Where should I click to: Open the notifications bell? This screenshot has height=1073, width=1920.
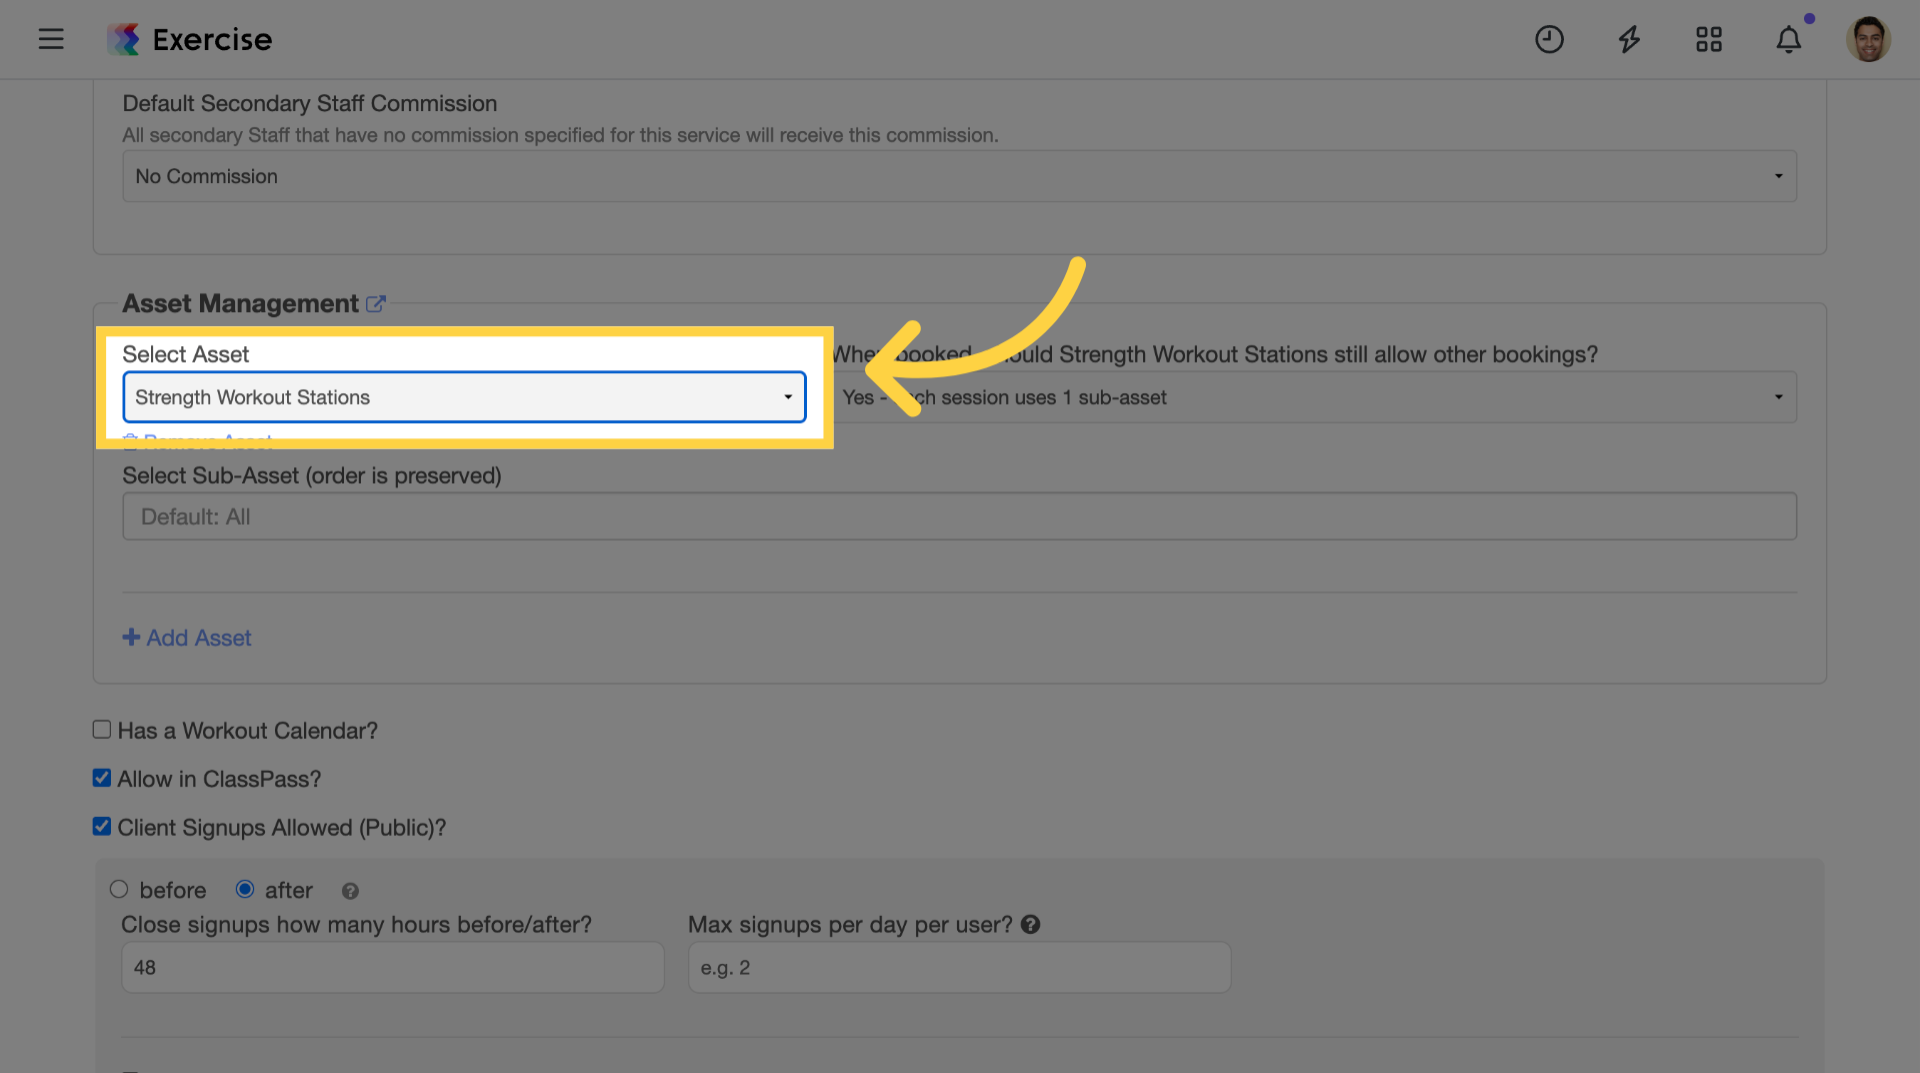(1789, 39)
